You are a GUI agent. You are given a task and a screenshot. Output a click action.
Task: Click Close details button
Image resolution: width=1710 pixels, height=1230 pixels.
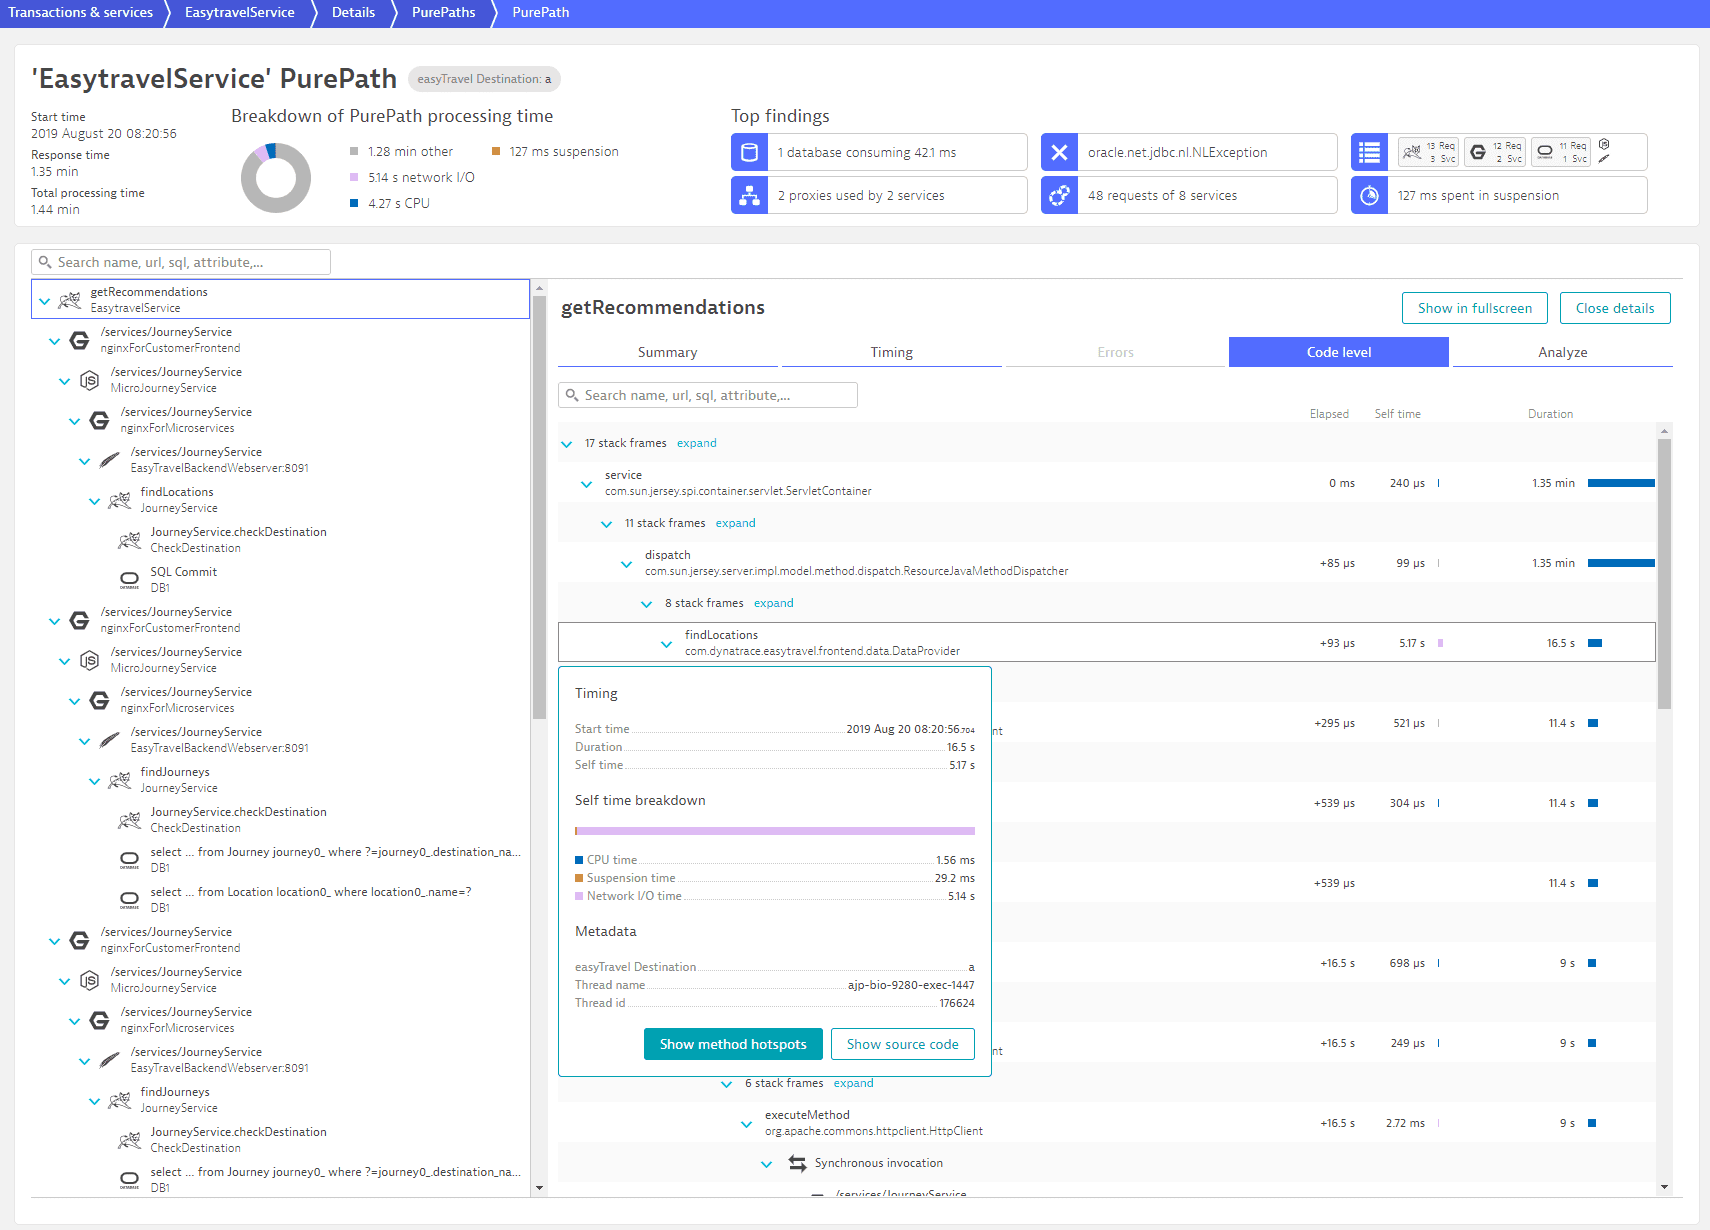click(x=1615, y=308)
